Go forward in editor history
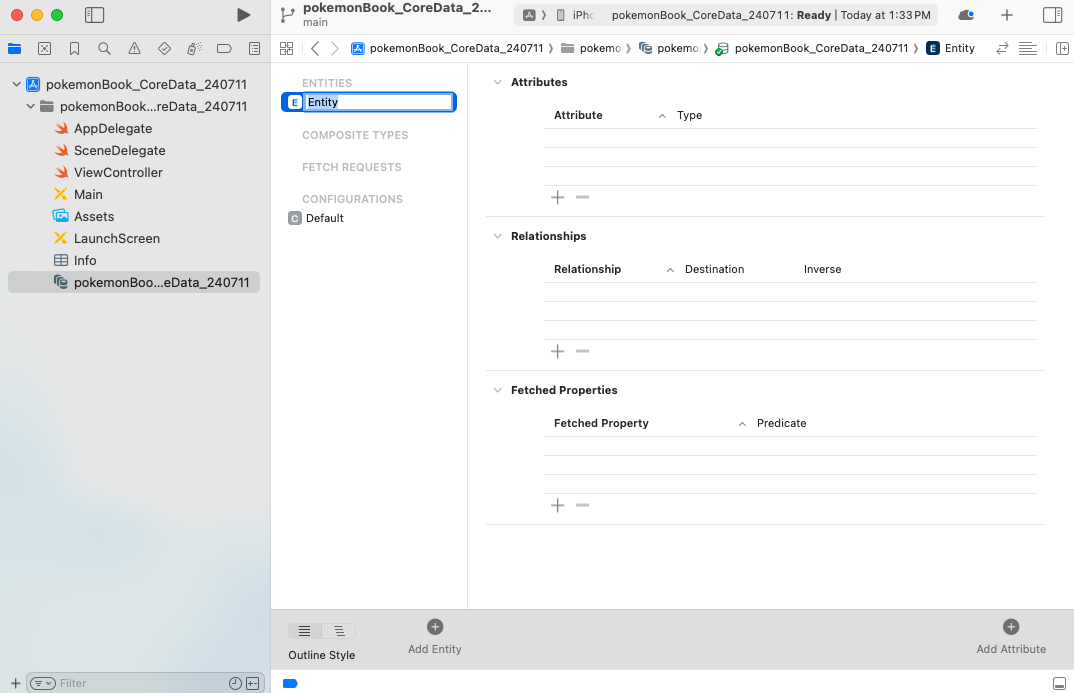 click(x=334, y=49)
